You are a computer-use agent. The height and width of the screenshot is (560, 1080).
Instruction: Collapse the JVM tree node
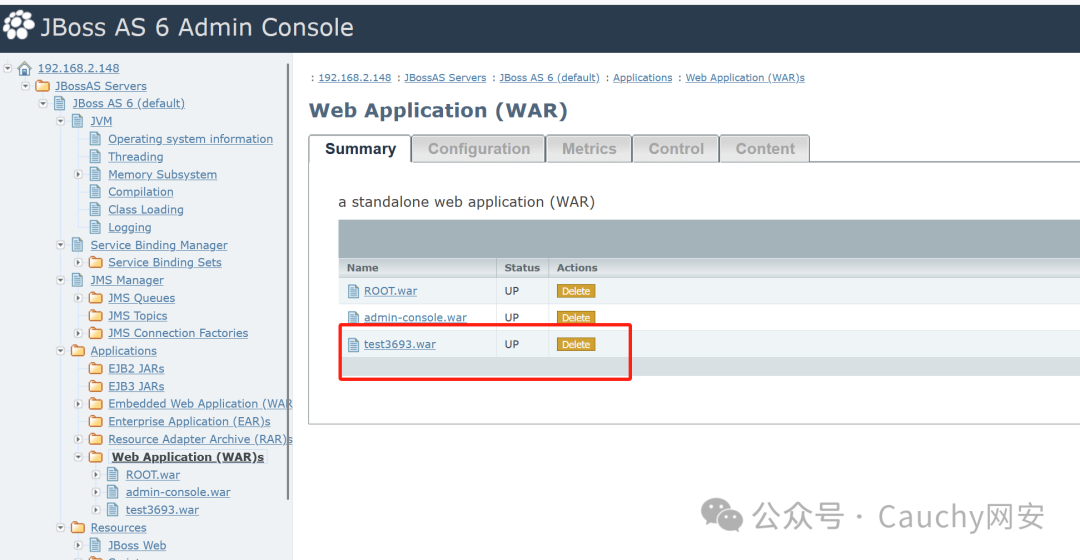(x=61, y=121)
